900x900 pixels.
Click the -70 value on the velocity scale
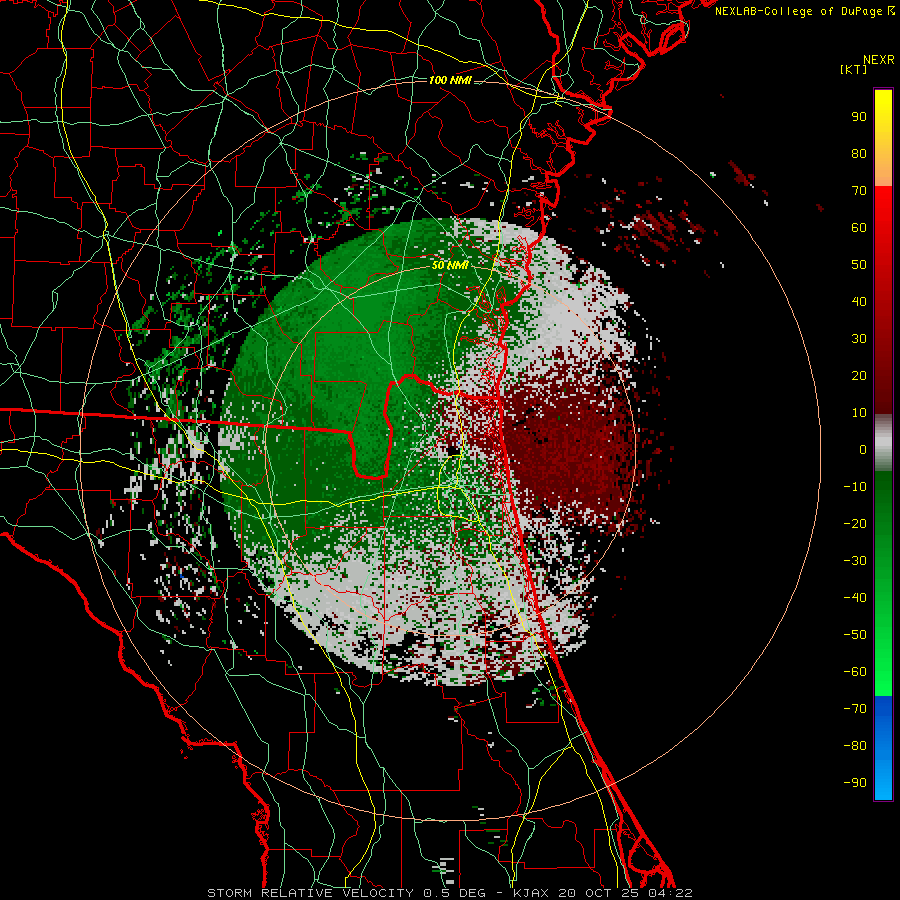coord(855,709)
